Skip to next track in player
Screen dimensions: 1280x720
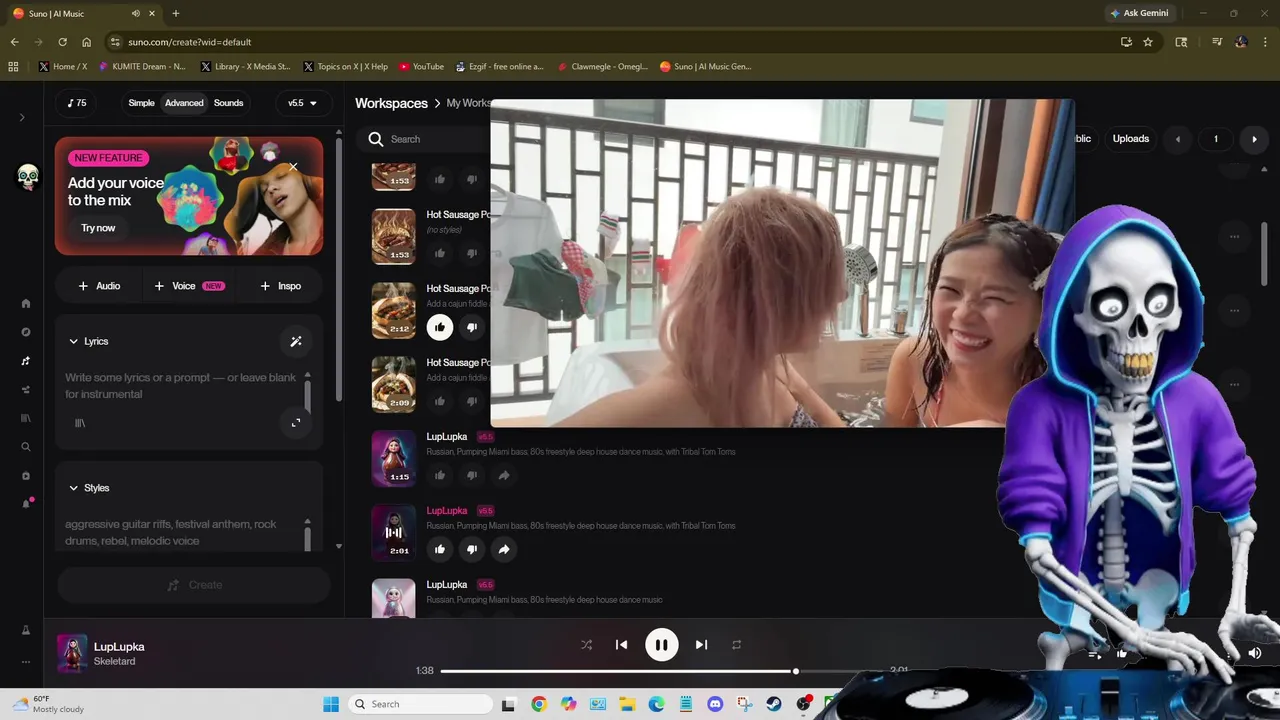coord(701,645)
